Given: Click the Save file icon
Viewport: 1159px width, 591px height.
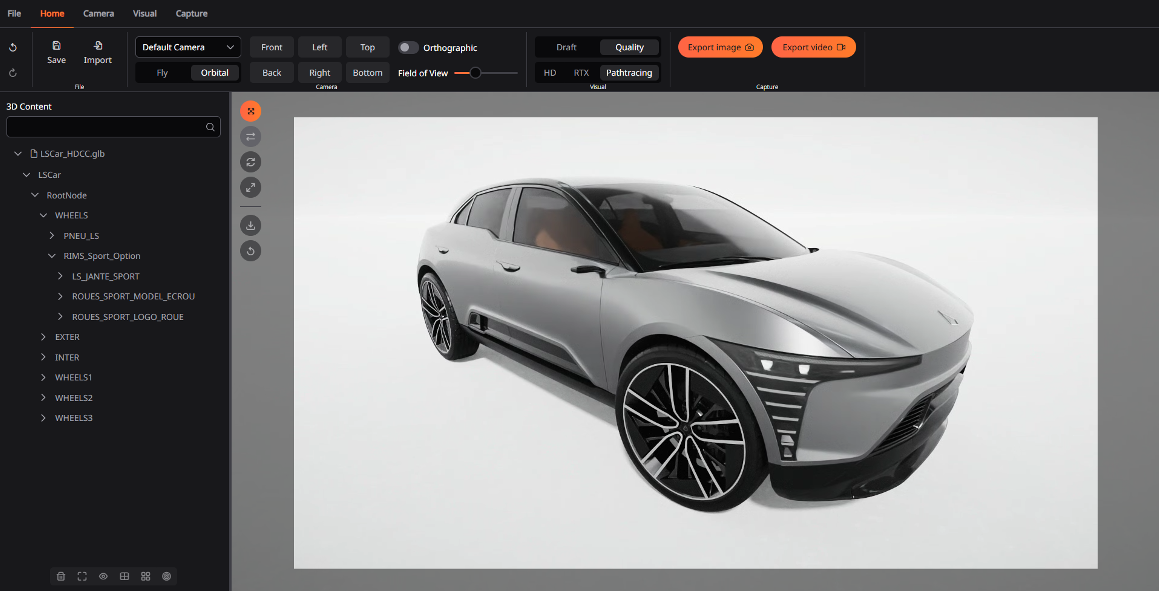Looking at the screenshot, I should 56,46.
